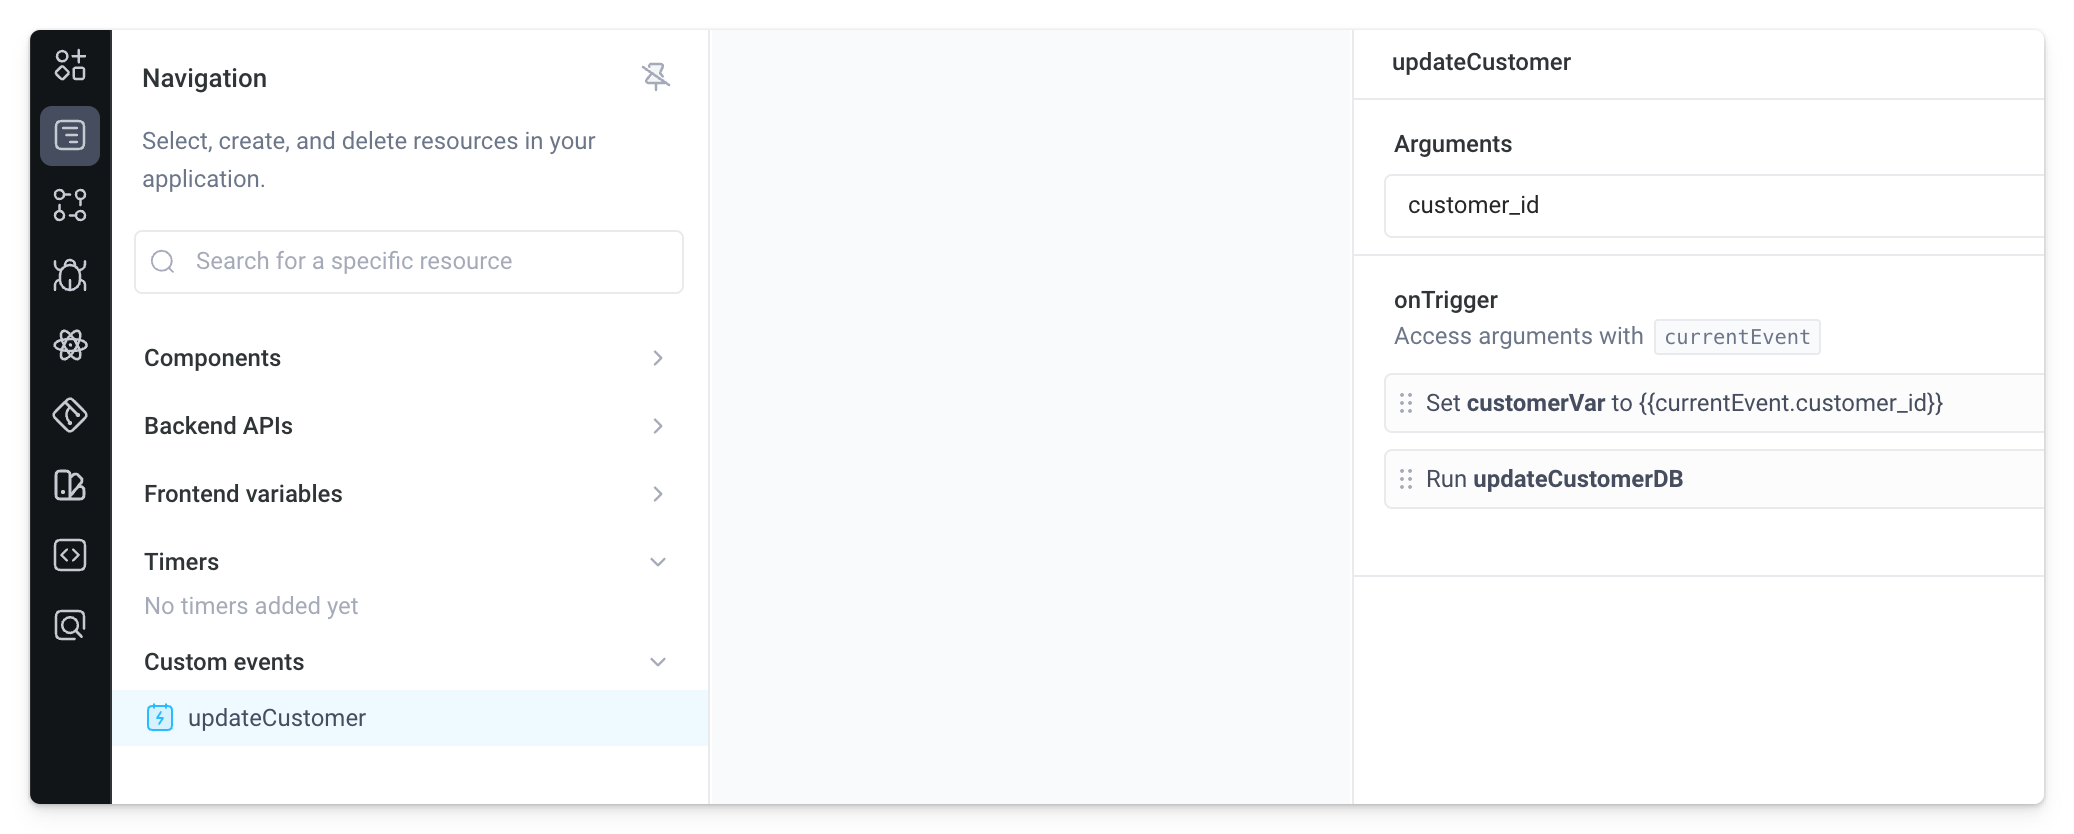This screenshot has height=834, width=2074.
Task: Open the workflow nodes panel
Action: (x=69, y=205)
